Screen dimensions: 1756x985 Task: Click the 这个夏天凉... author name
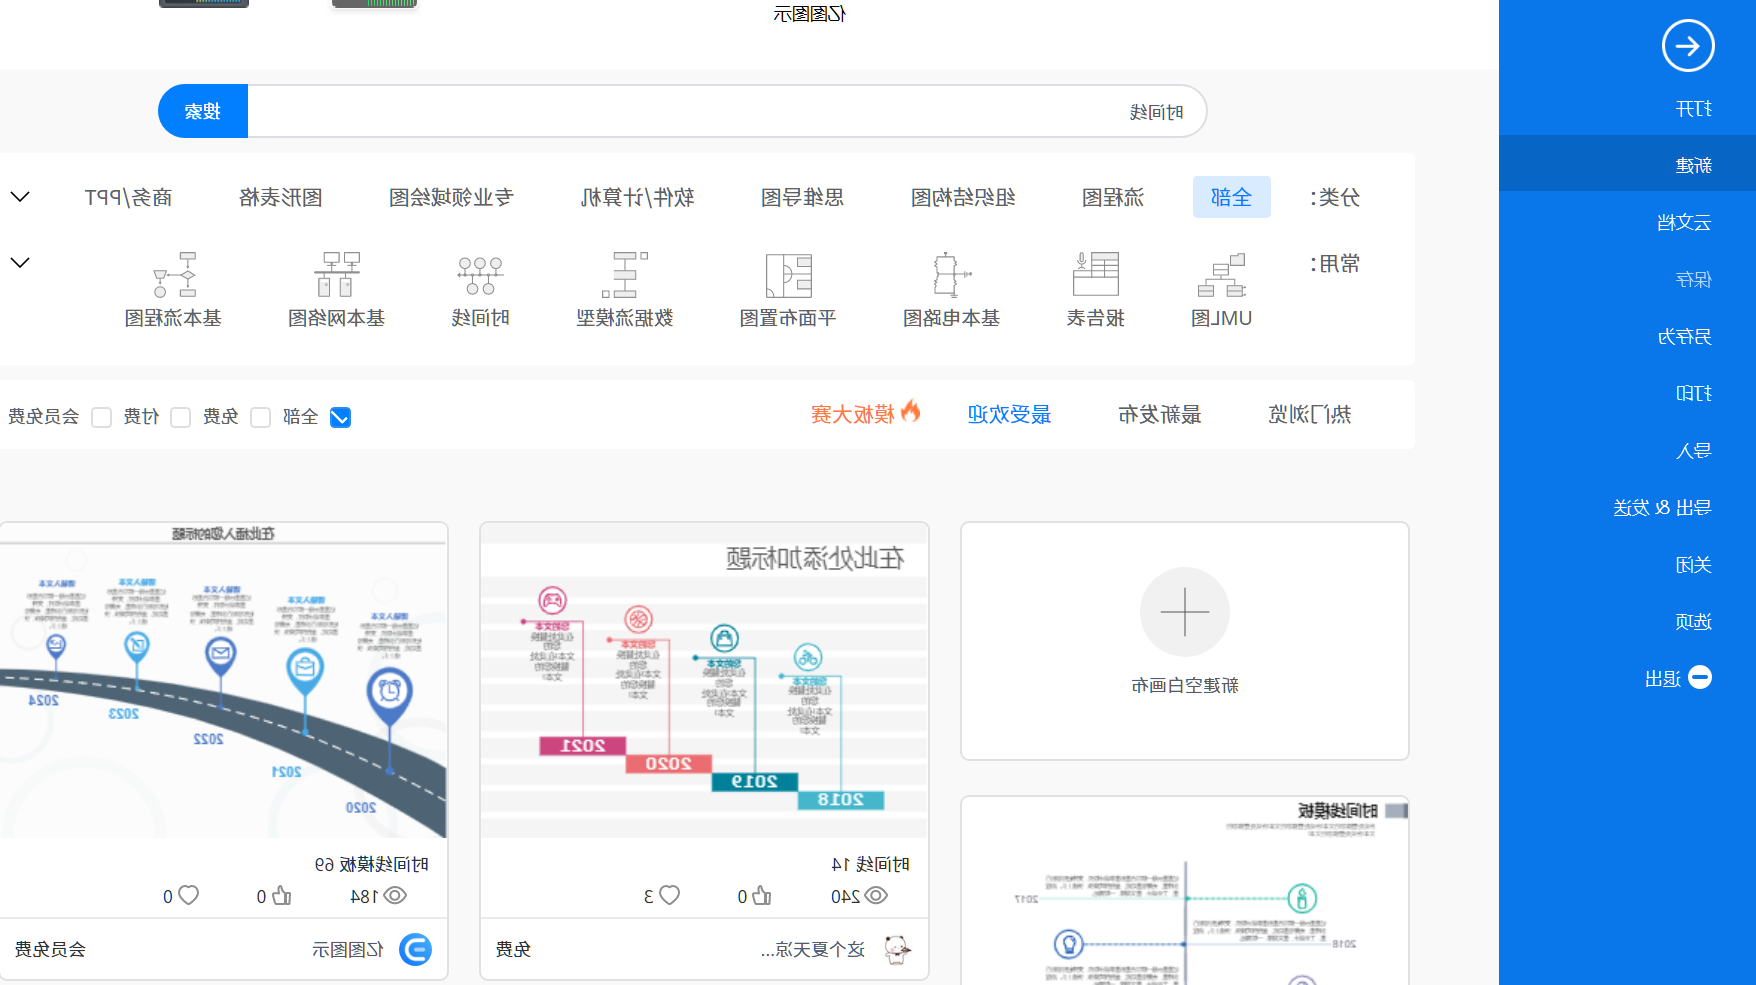click(x=813, y=949)
